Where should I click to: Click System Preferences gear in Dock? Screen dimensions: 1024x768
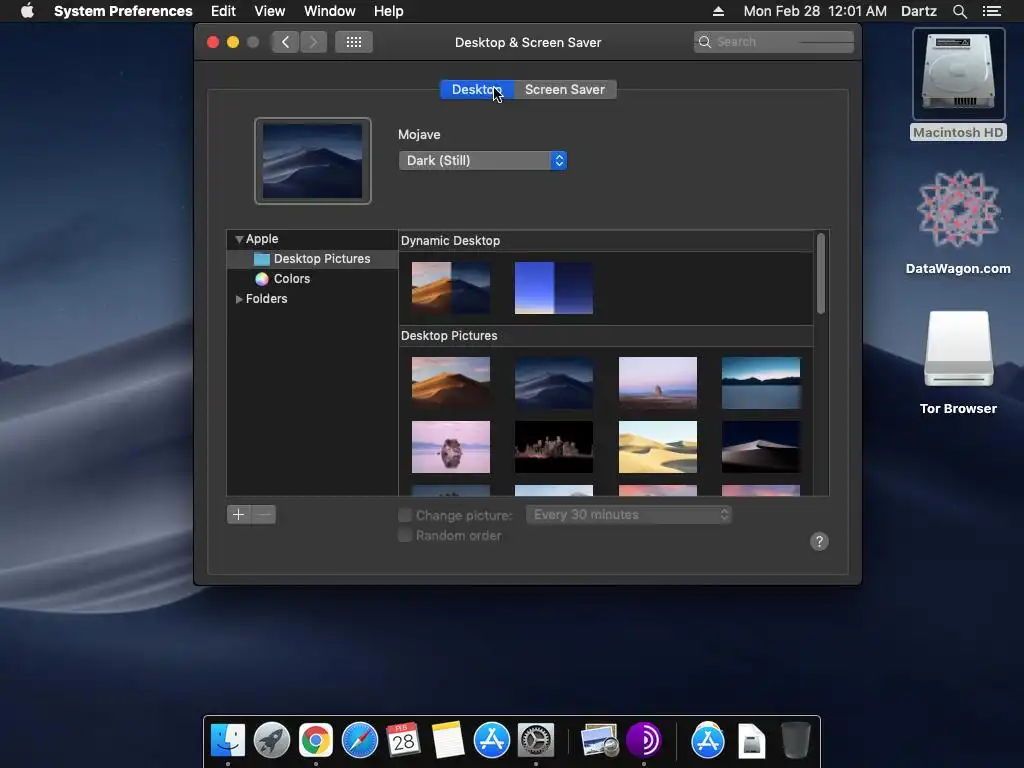pyautogui.click(x=536, y=740)
